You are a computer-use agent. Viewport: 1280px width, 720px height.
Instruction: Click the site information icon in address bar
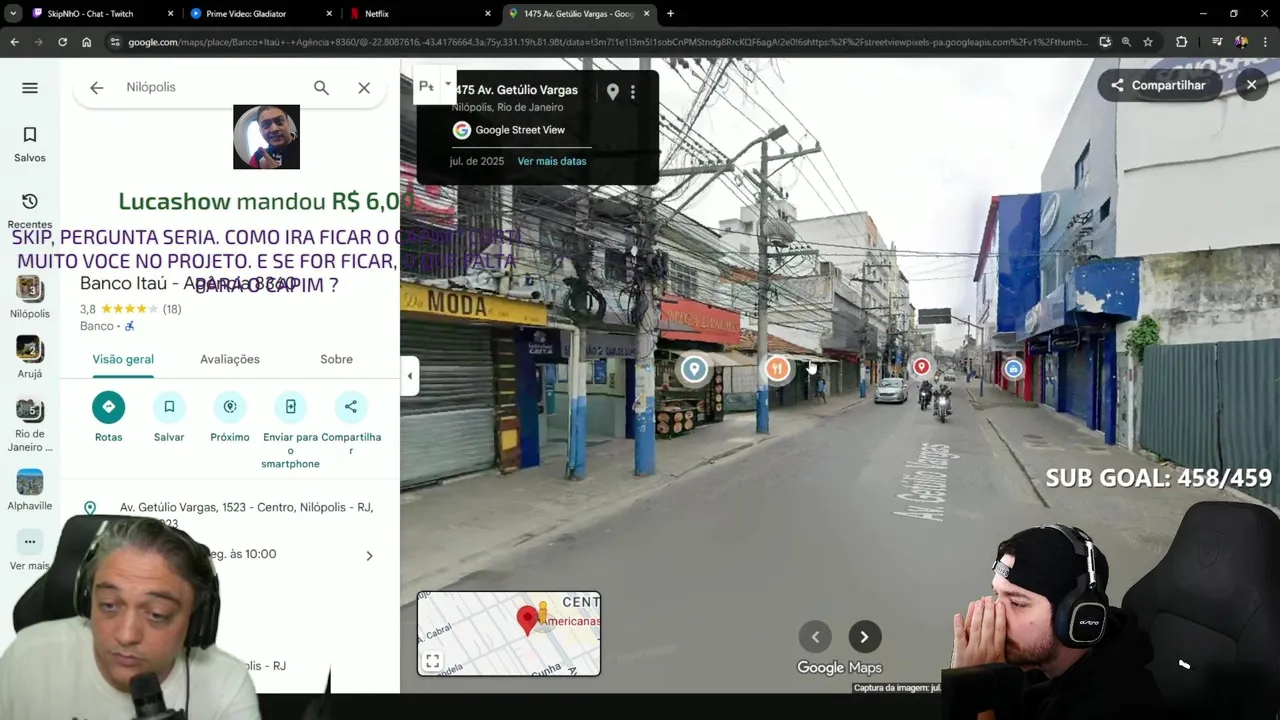point(115,42)
